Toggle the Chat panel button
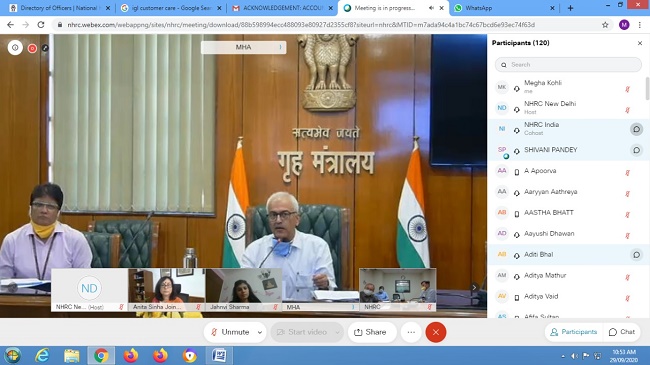 click(x=622, y=332)
